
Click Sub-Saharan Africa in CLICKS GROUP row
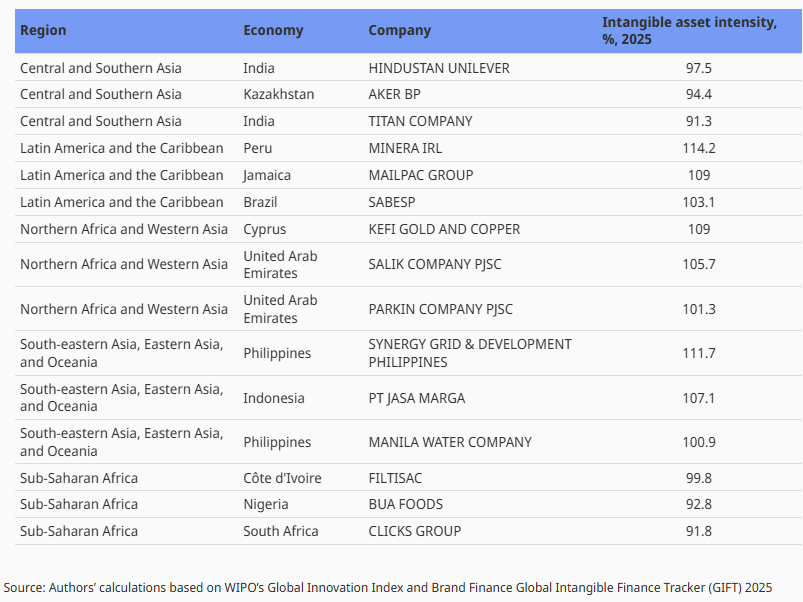click(79, 531)
